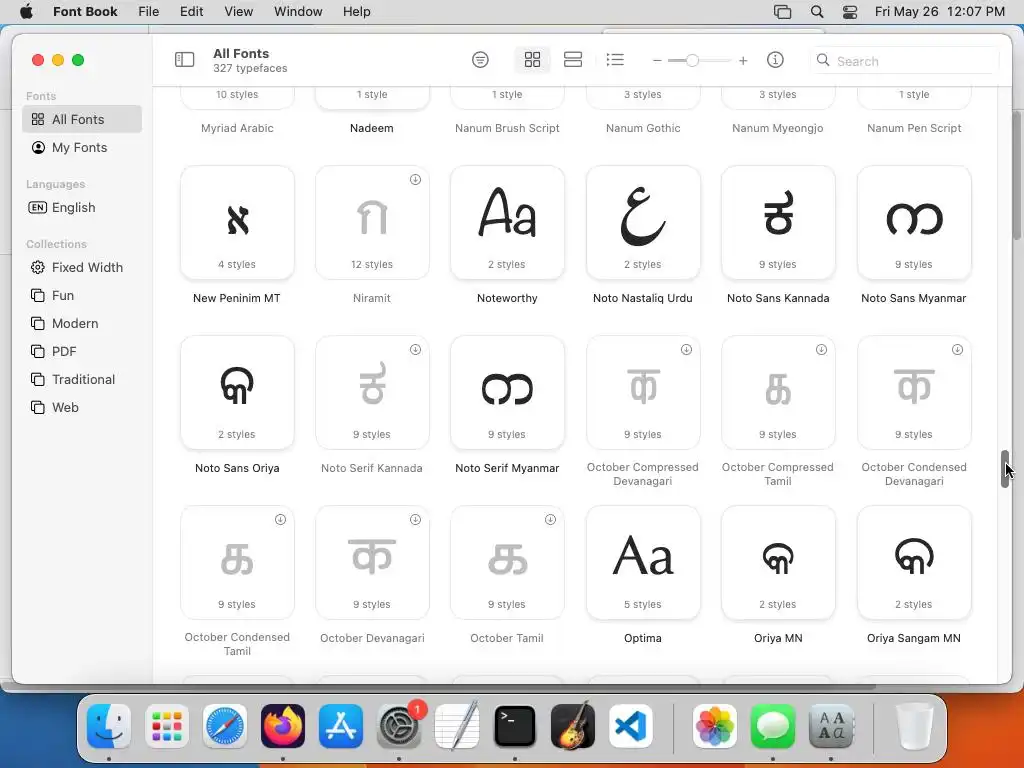This screenshot has width=1024, height=768.
Task: Open the Help menu
Action: 357,11
